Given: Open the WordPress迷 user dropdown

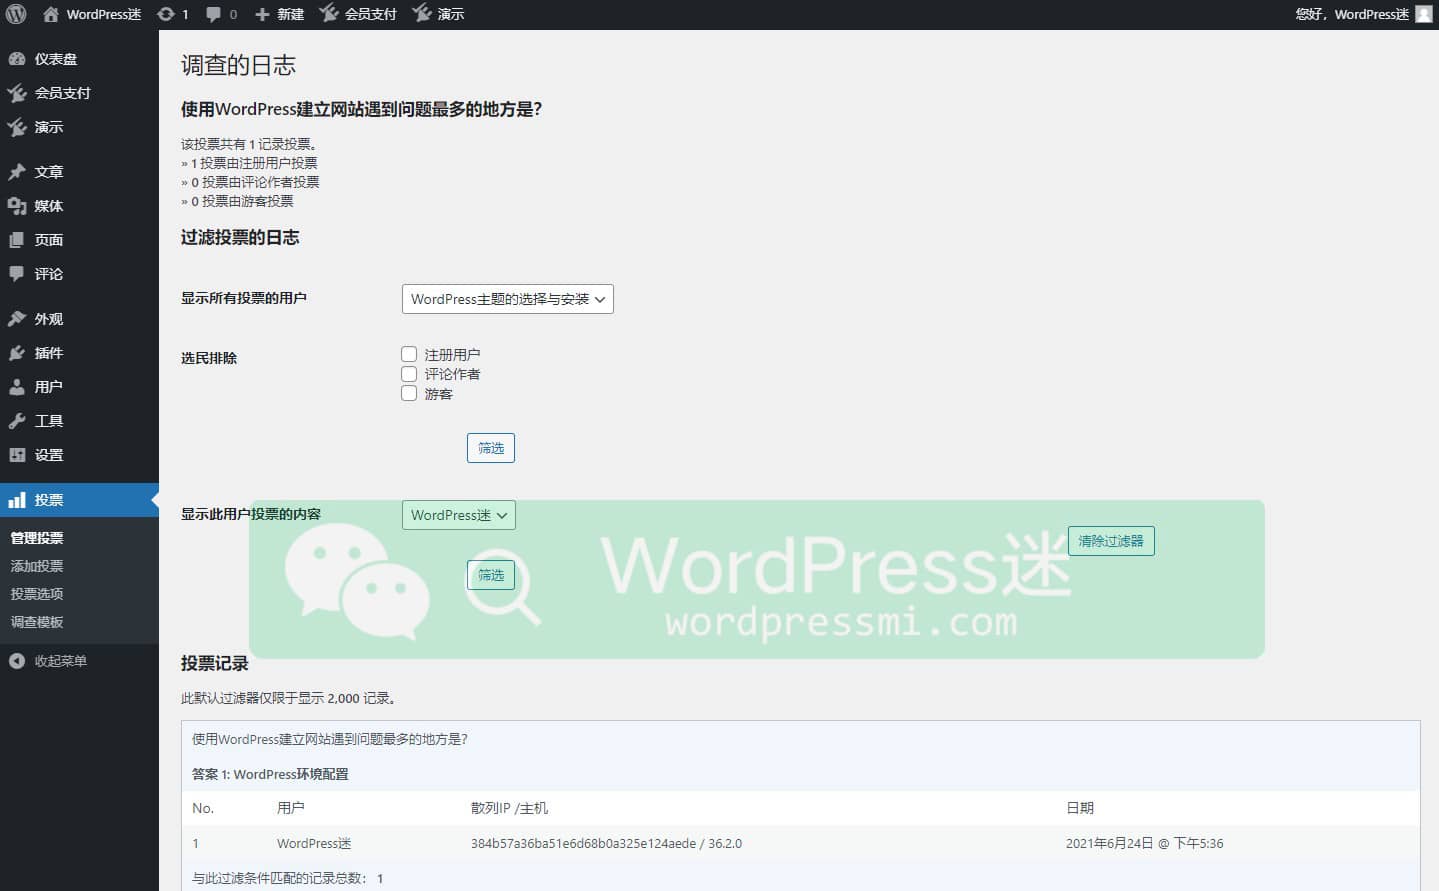Looking at the screenshot, I should tap(458, 514).
